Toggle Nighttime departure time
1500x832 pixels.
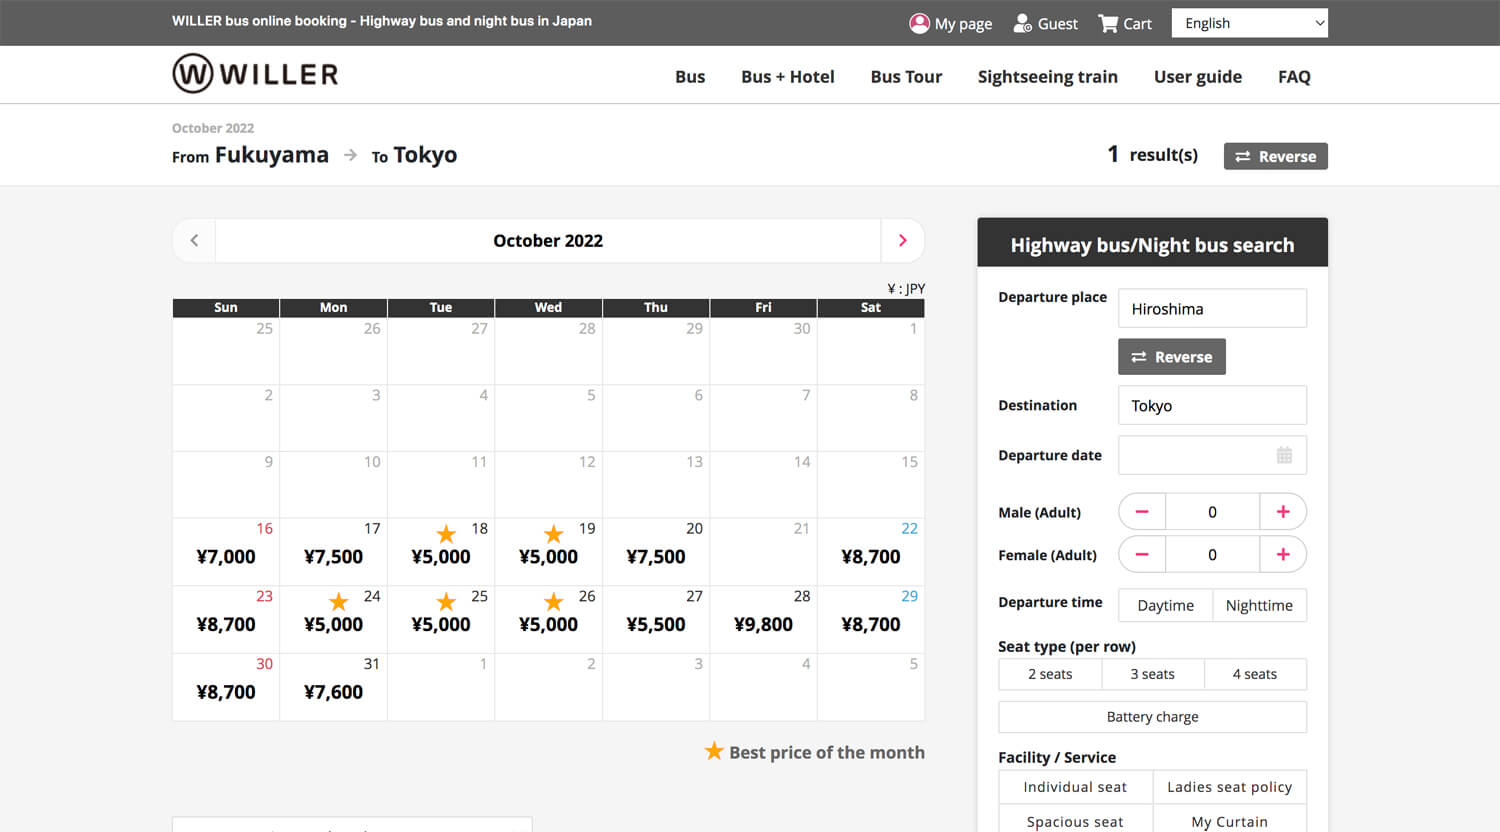pos(1259,605)
